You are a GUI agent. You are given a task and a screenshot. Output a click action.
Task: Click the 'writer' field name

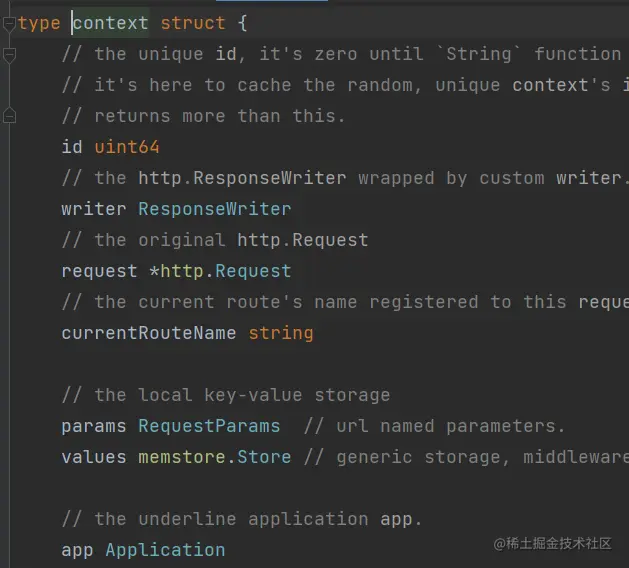point(94,209)
